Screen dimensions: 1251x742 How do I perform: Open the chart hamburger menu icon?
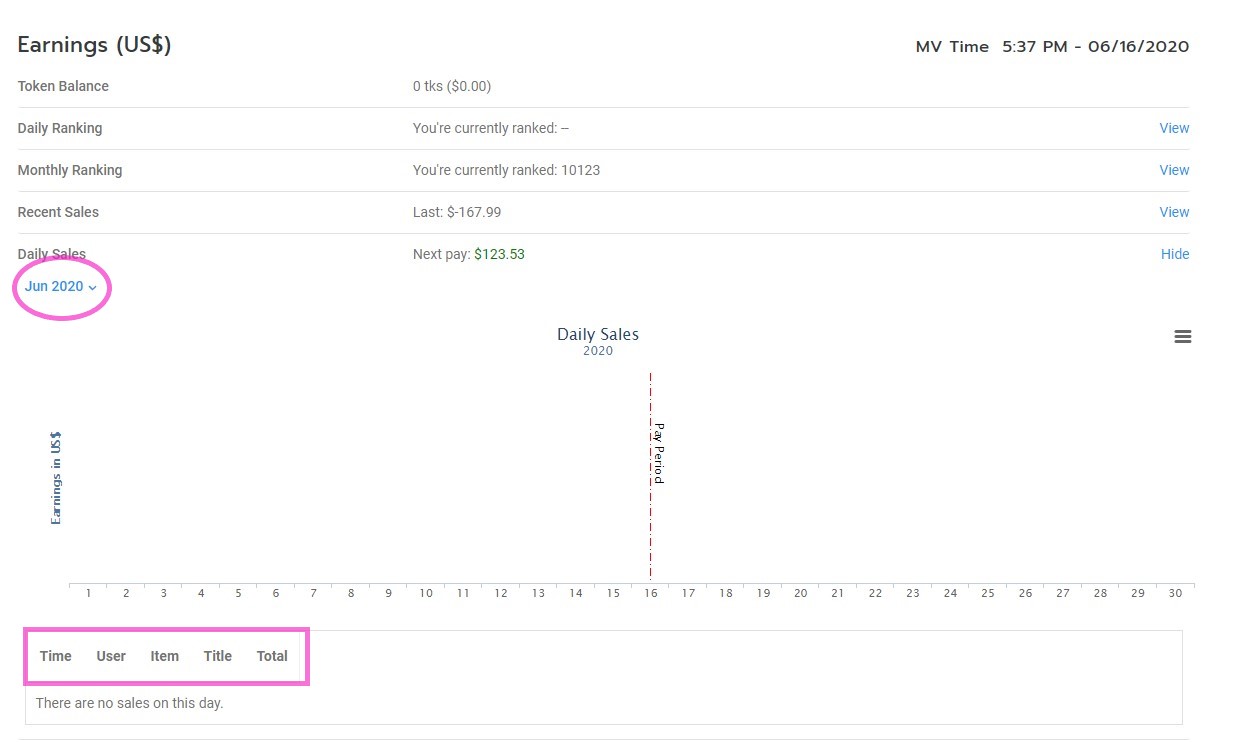pyautogui.click(x=1182, y=337)
